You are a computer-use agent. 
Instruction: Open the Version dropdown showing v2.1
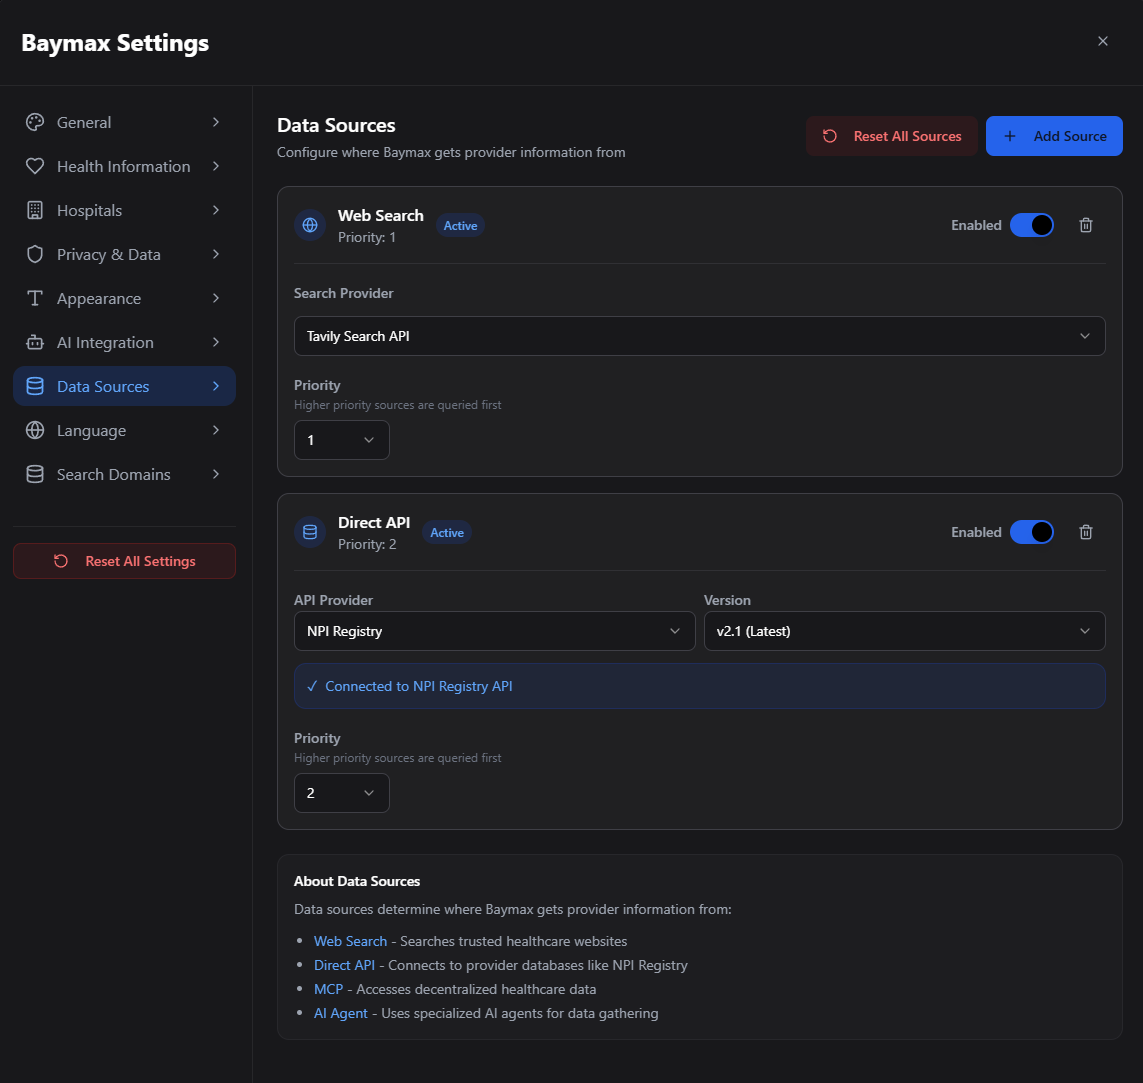[904, 631]
